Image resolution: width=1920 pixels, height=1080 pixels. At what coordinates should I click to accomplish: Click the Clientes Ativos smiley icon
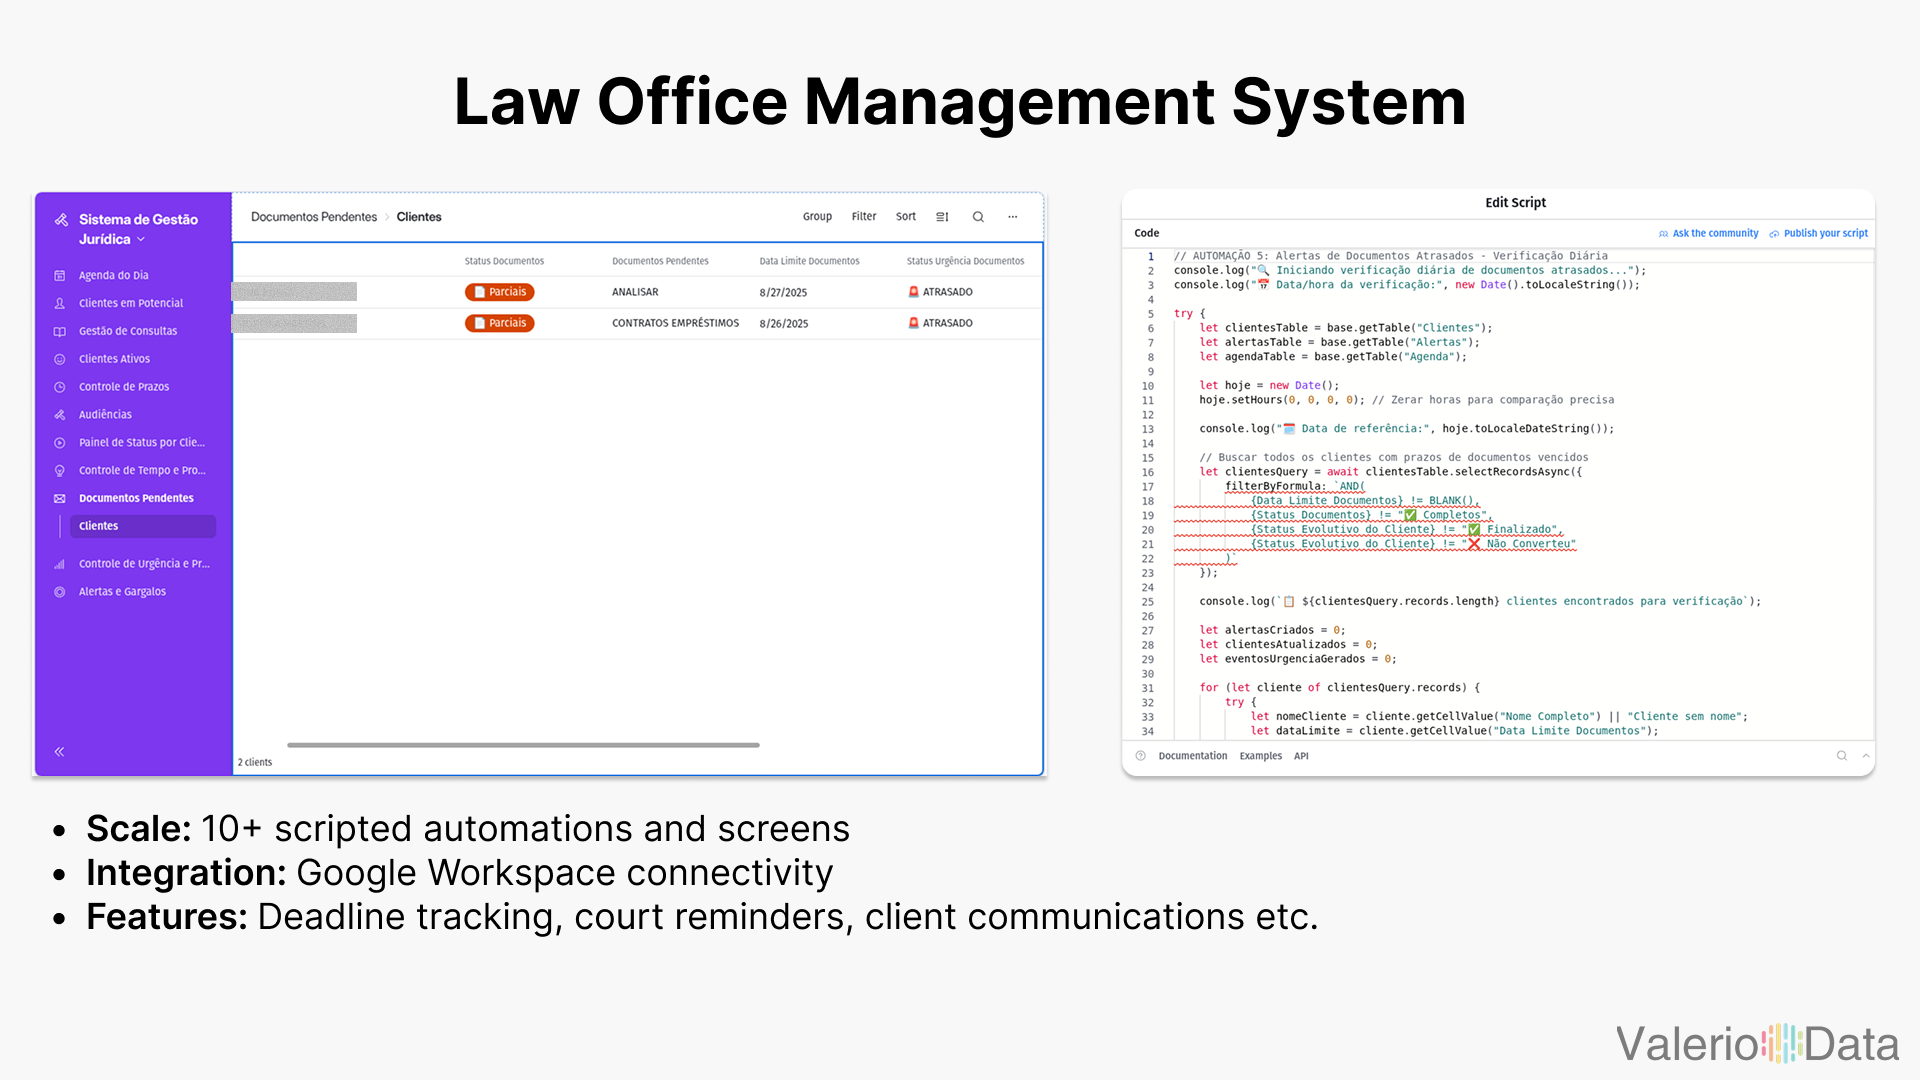pos(60,359)
